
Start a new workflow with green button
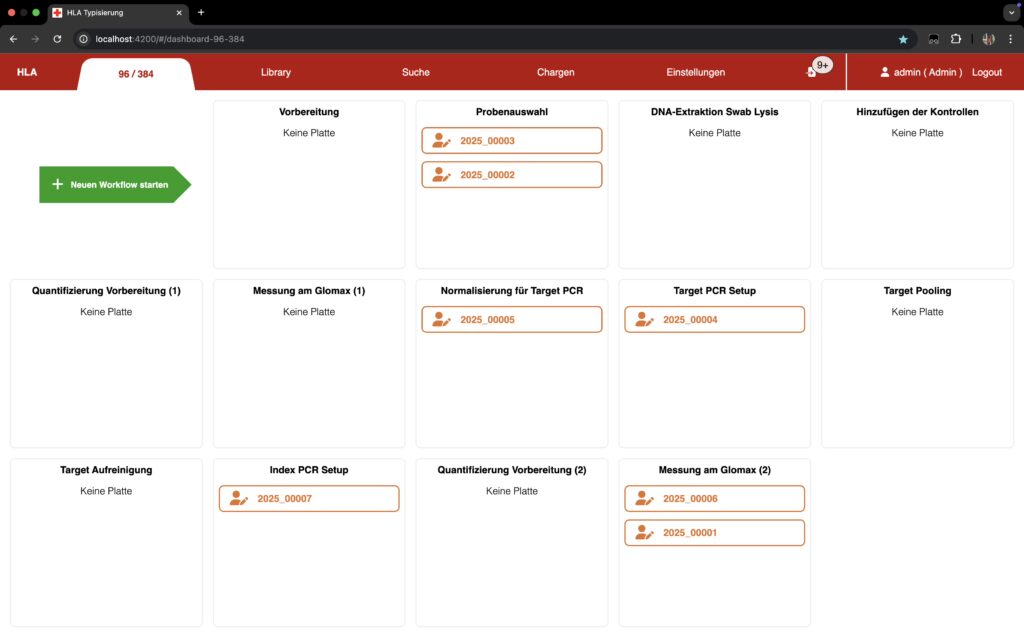point(115,184)
